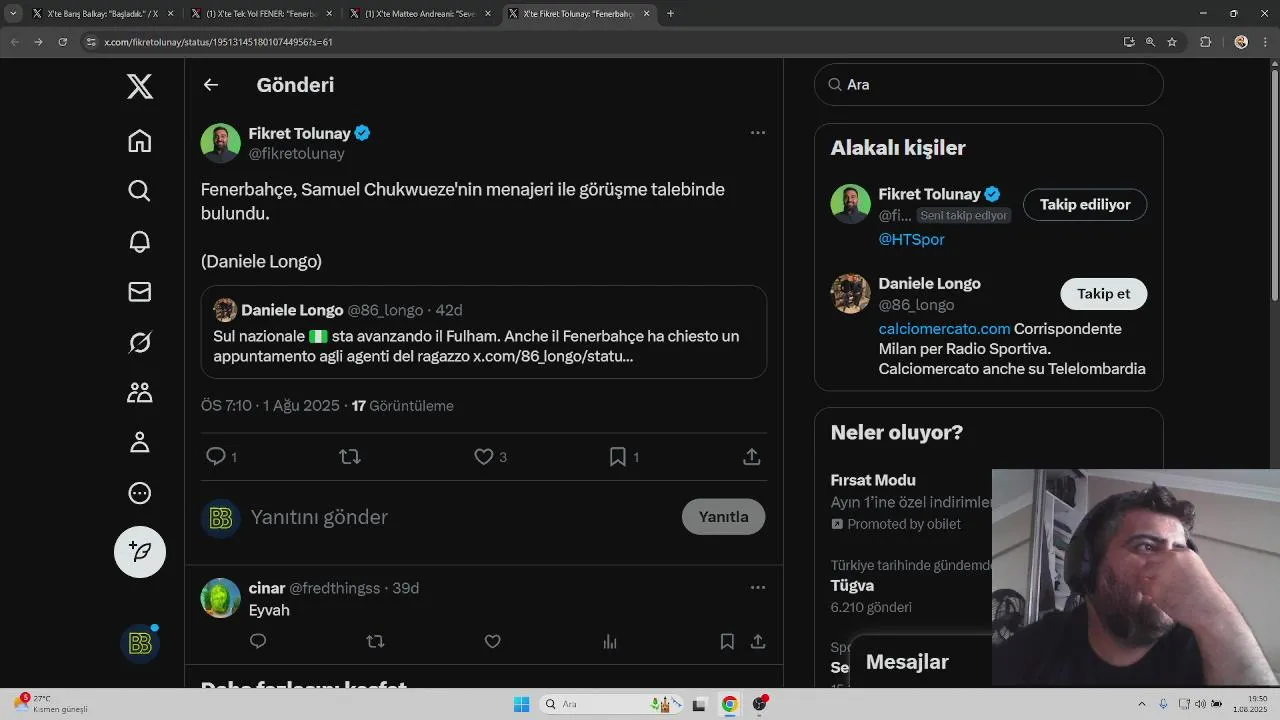Screen dimensions: 1280x720
Task: Open Fırsat Modu promoted trend
Action: [x=873, y=480]
